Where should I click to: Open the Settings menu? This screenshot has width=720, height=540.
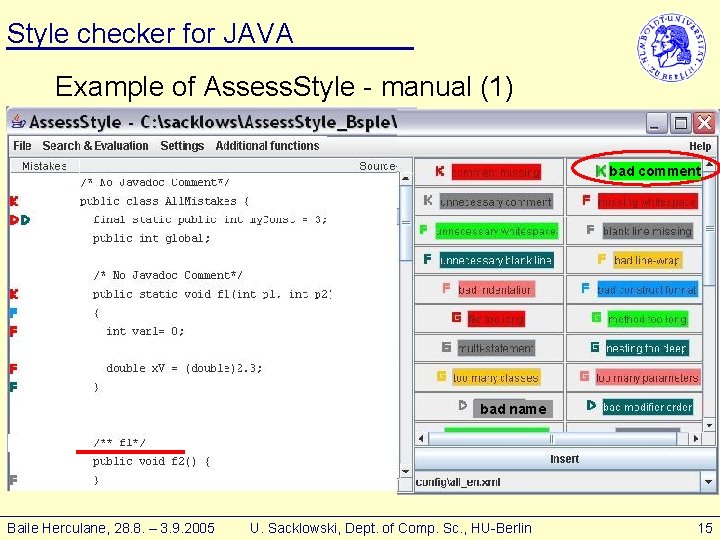182,146
